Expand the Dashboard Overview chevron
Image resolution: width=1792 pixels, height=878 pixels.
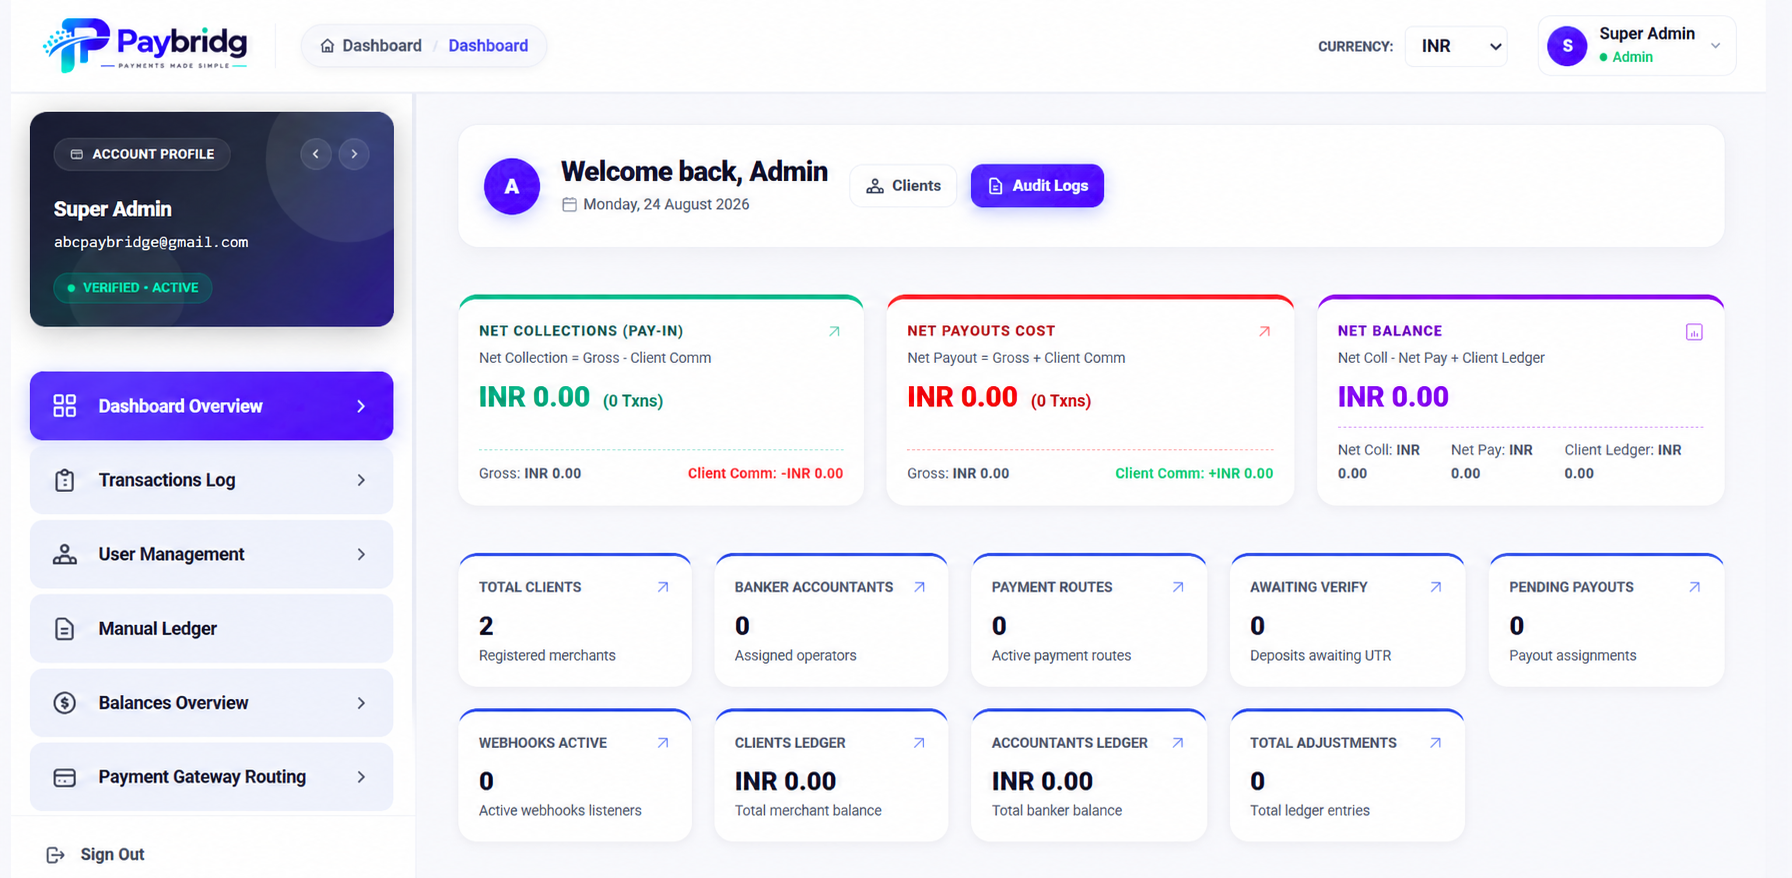click(x=361, y=406)
